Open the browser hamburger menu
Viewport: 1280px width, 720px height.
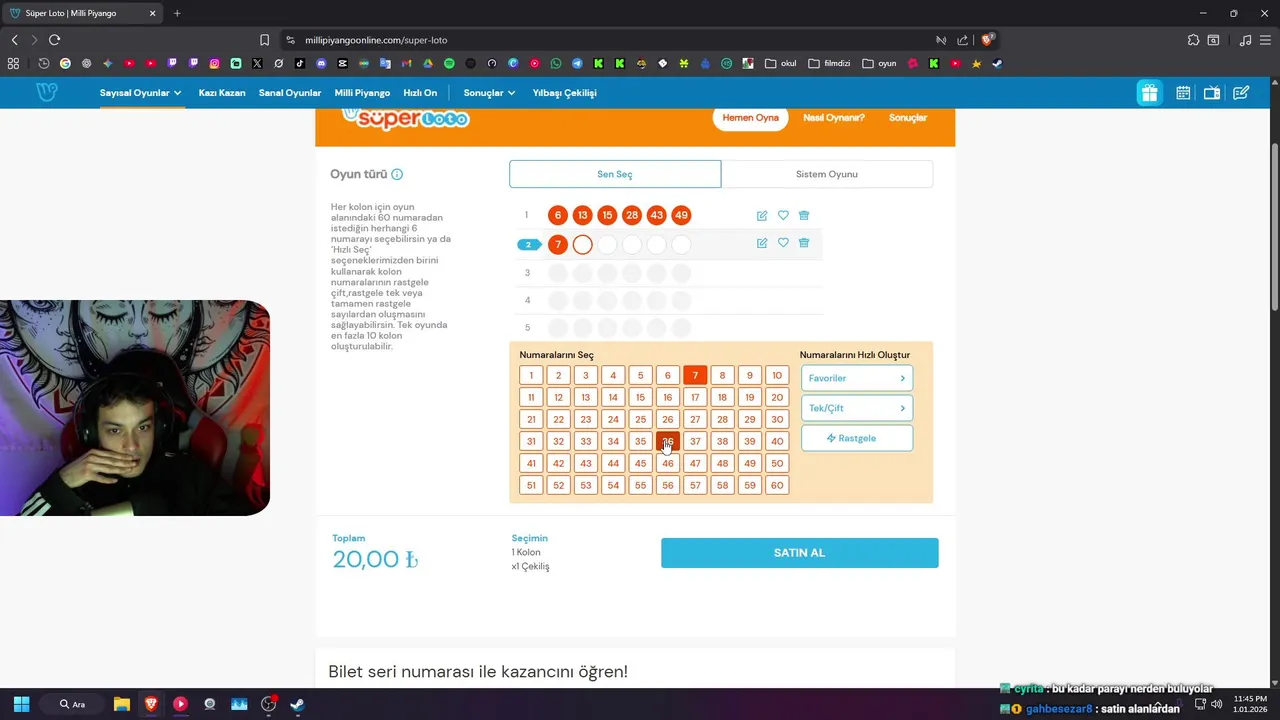coord(1266,40)
